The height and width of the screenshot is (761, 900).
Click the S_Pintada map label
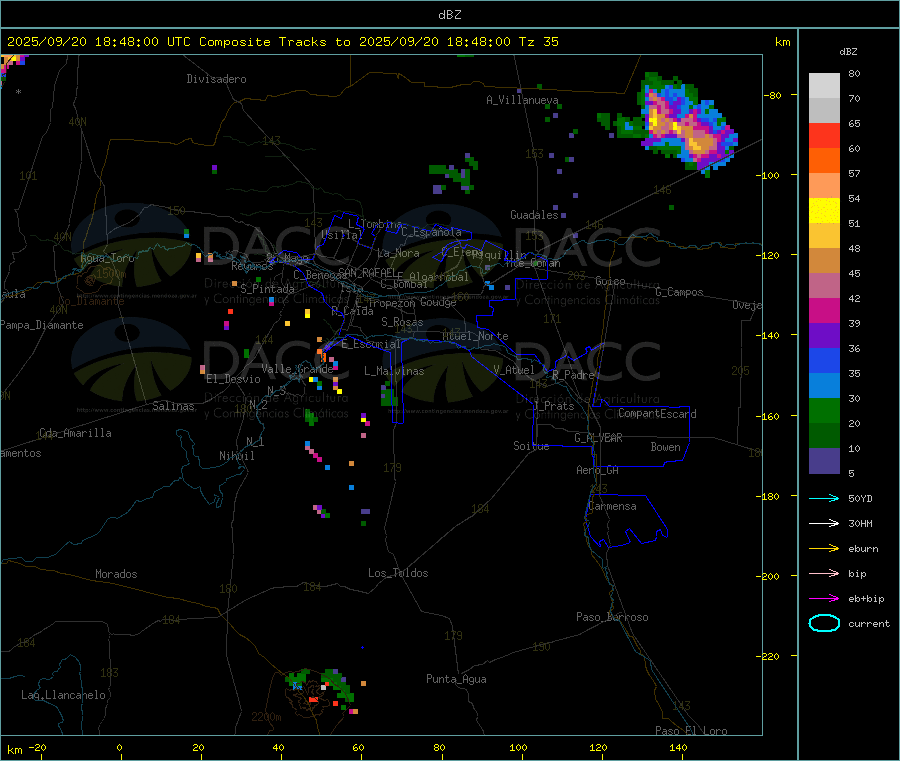point(267,289)
